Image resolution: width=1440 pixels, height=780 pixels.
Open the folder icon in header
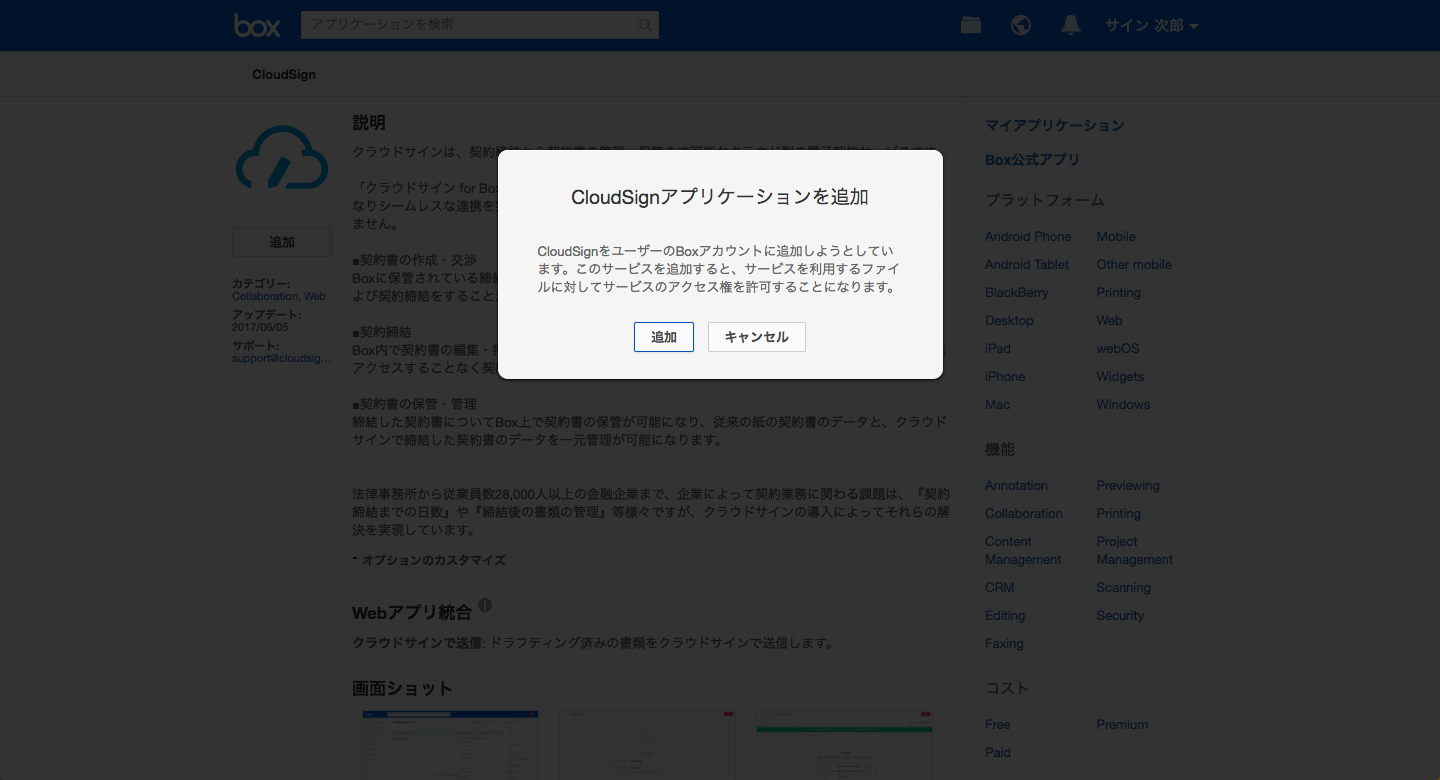pos(970,26)
